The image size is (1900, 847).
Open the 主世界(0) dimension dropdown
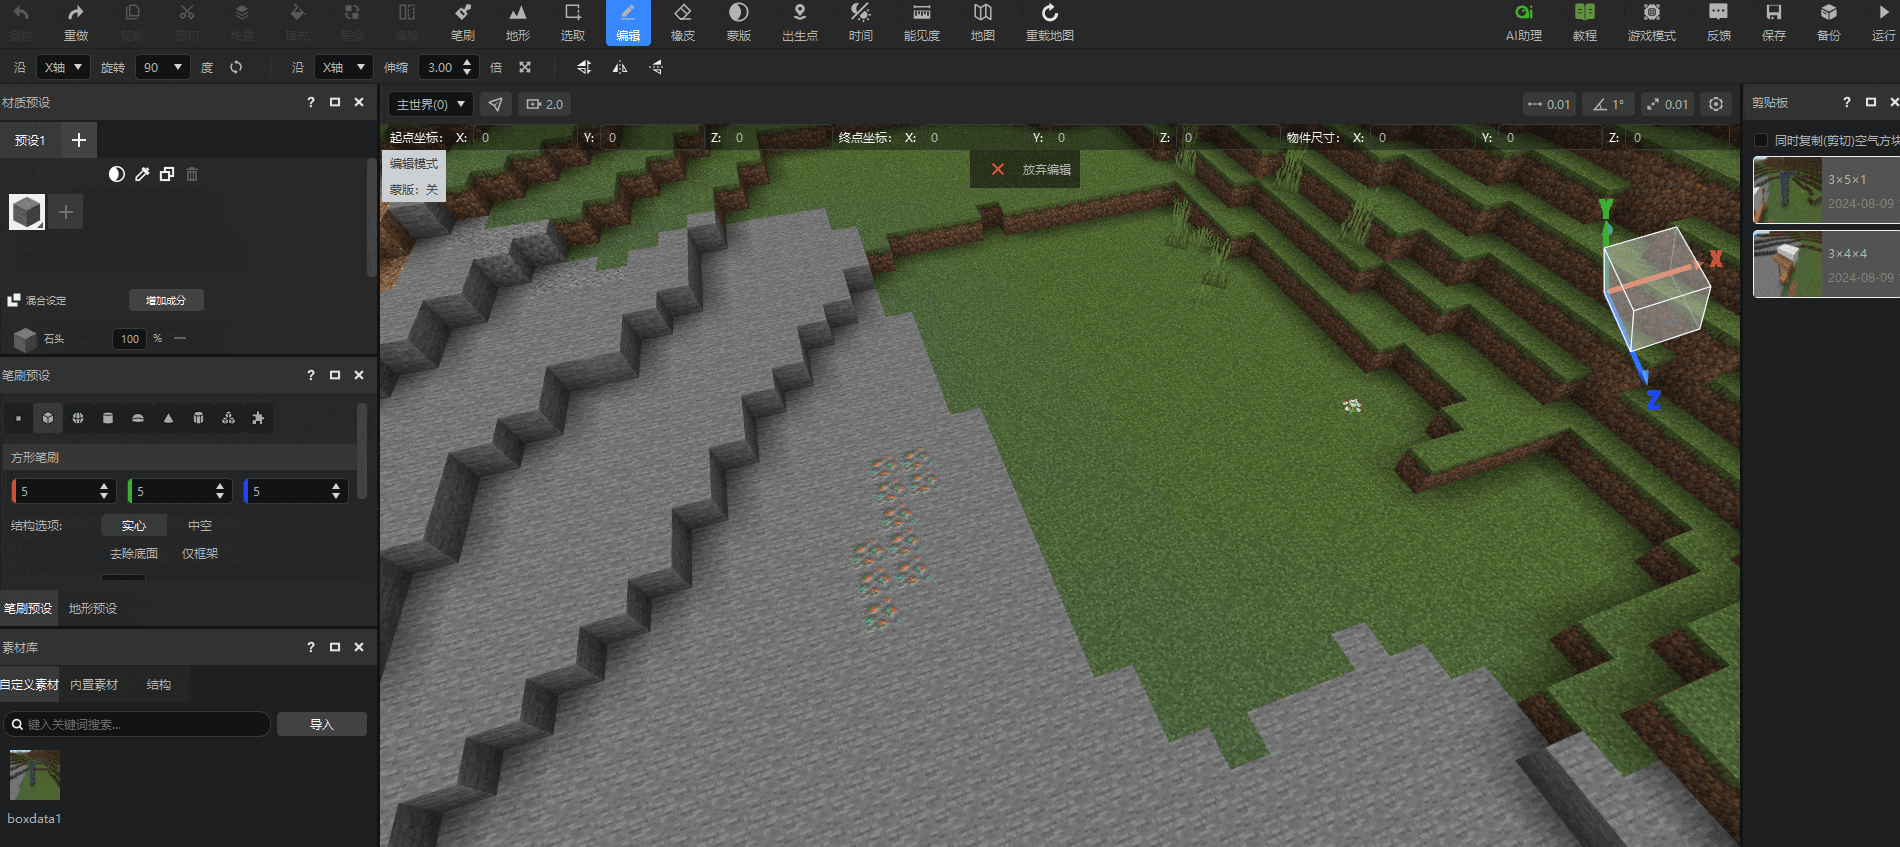tap(431, 104)
